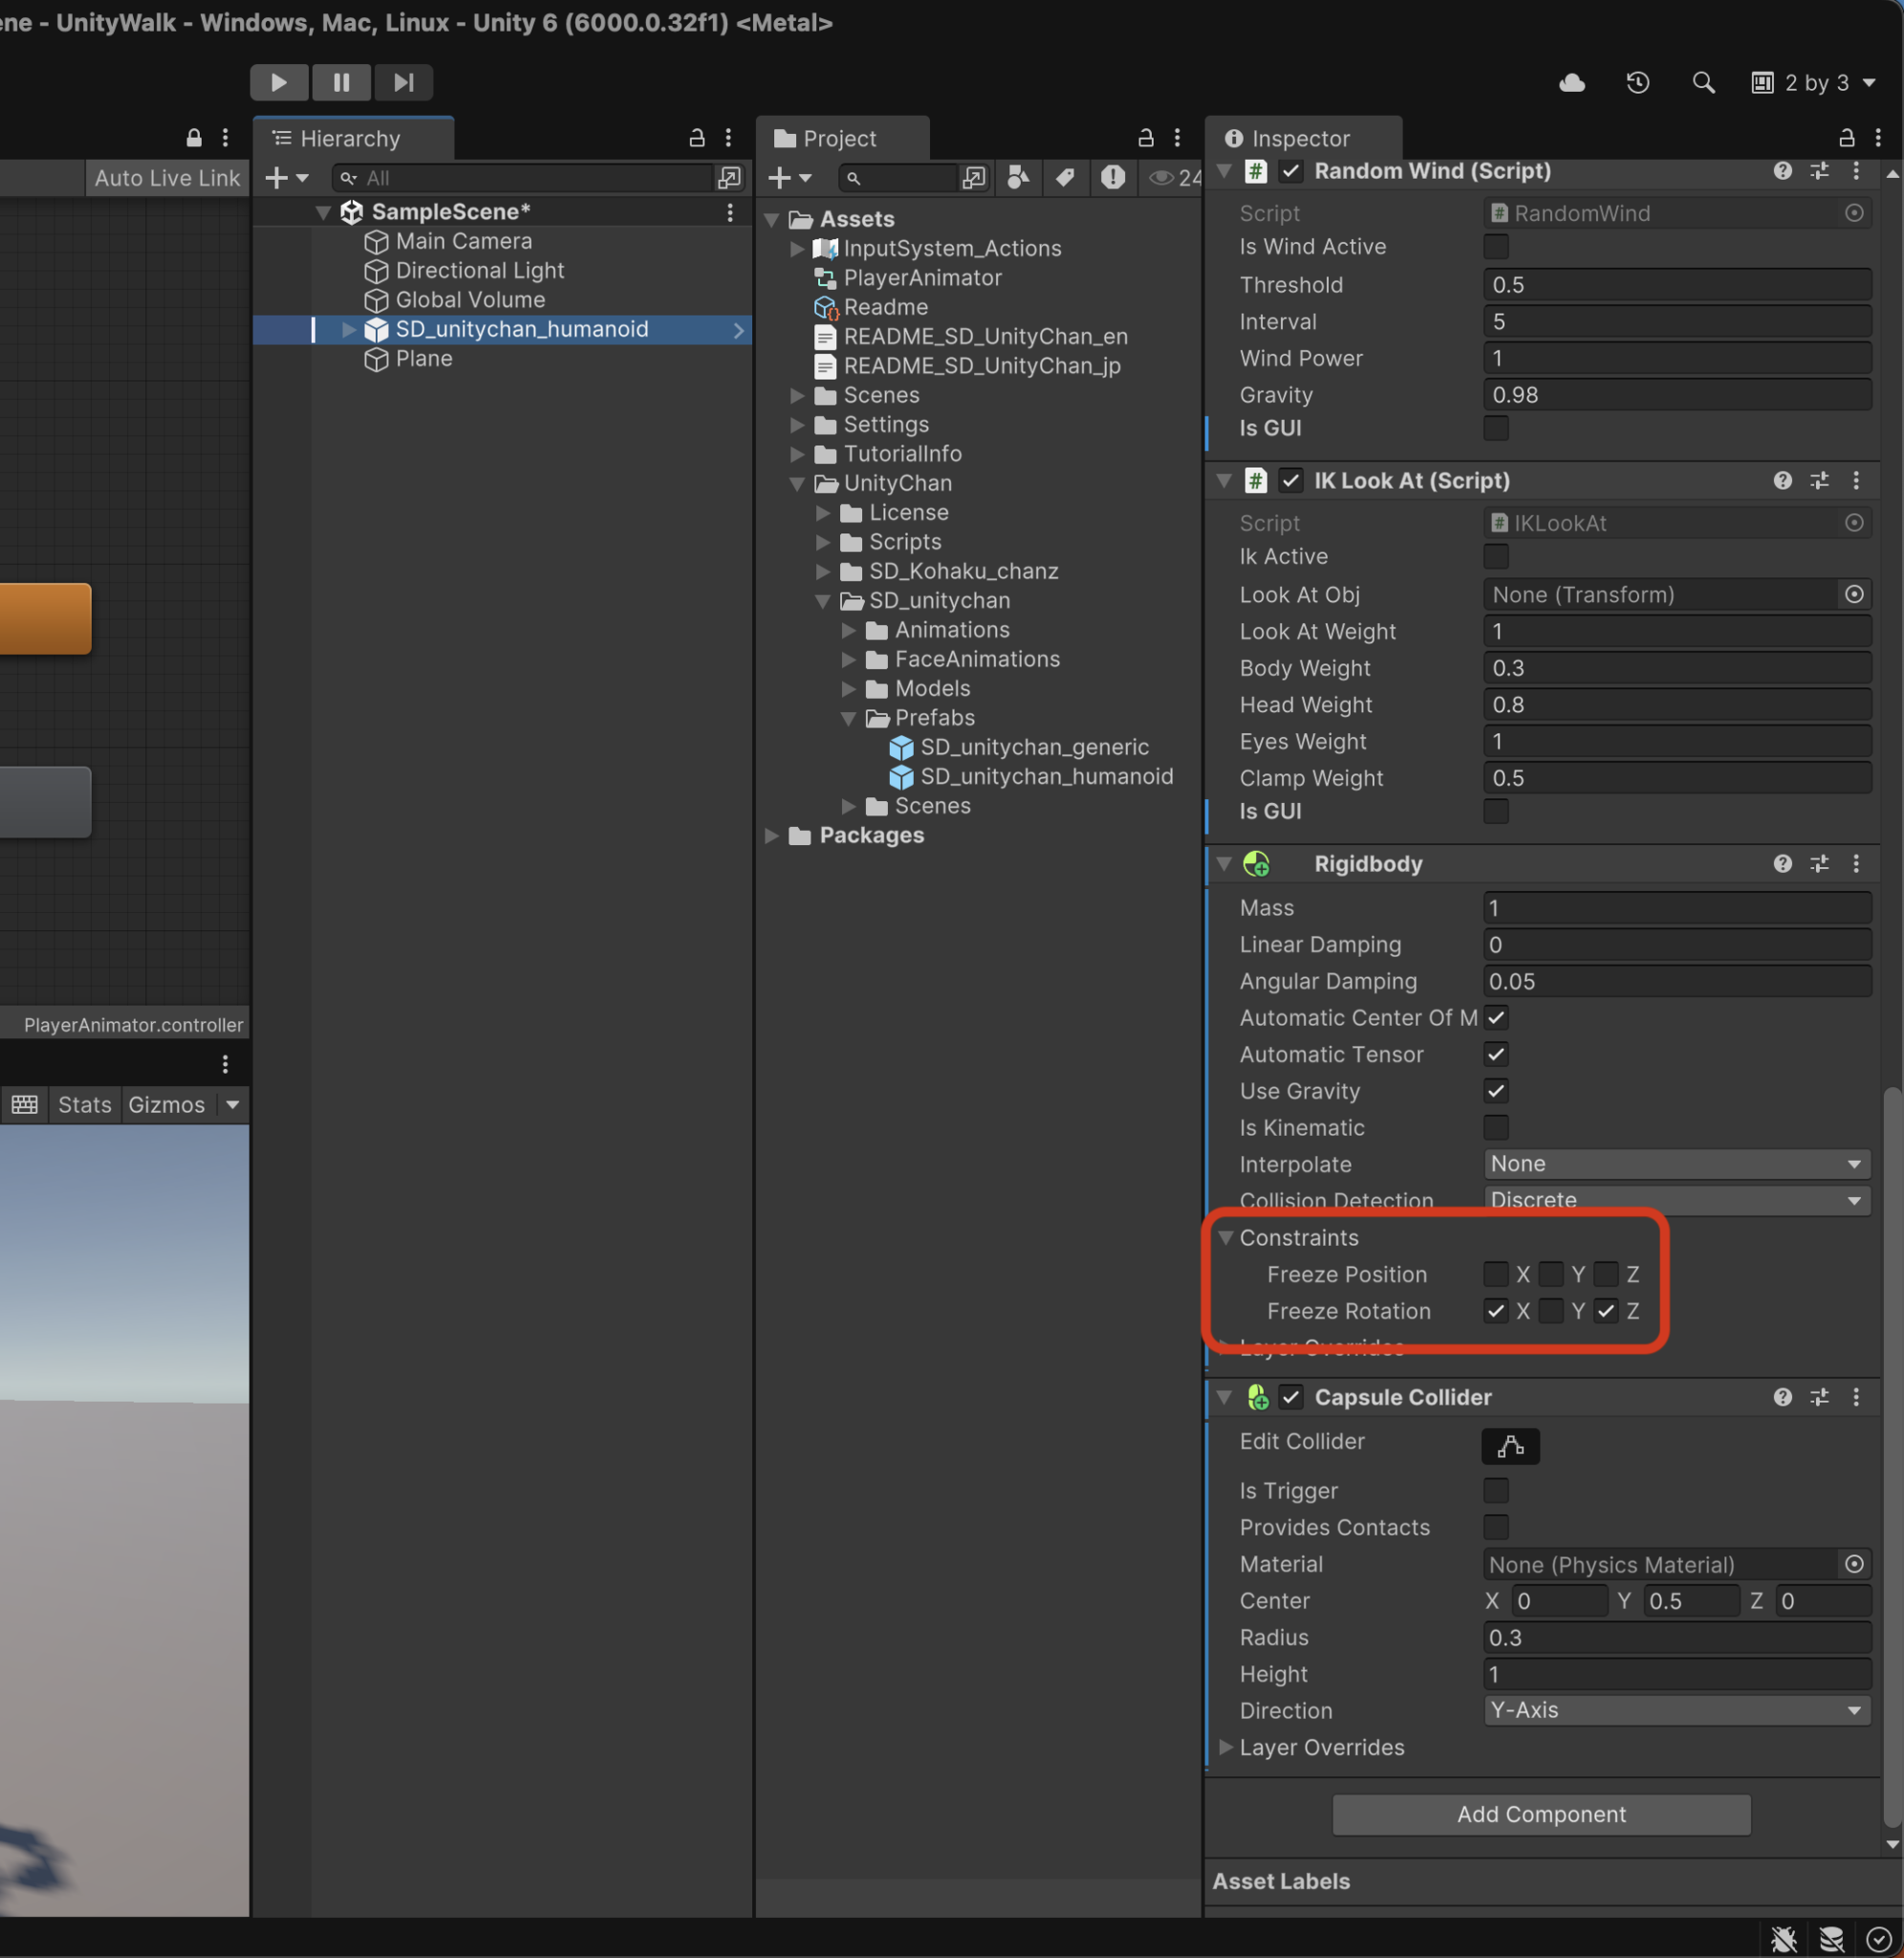1904x1958 pixels.
Task: Enable the Is Kinematic checkbox
Action: click(1495, 1128)
